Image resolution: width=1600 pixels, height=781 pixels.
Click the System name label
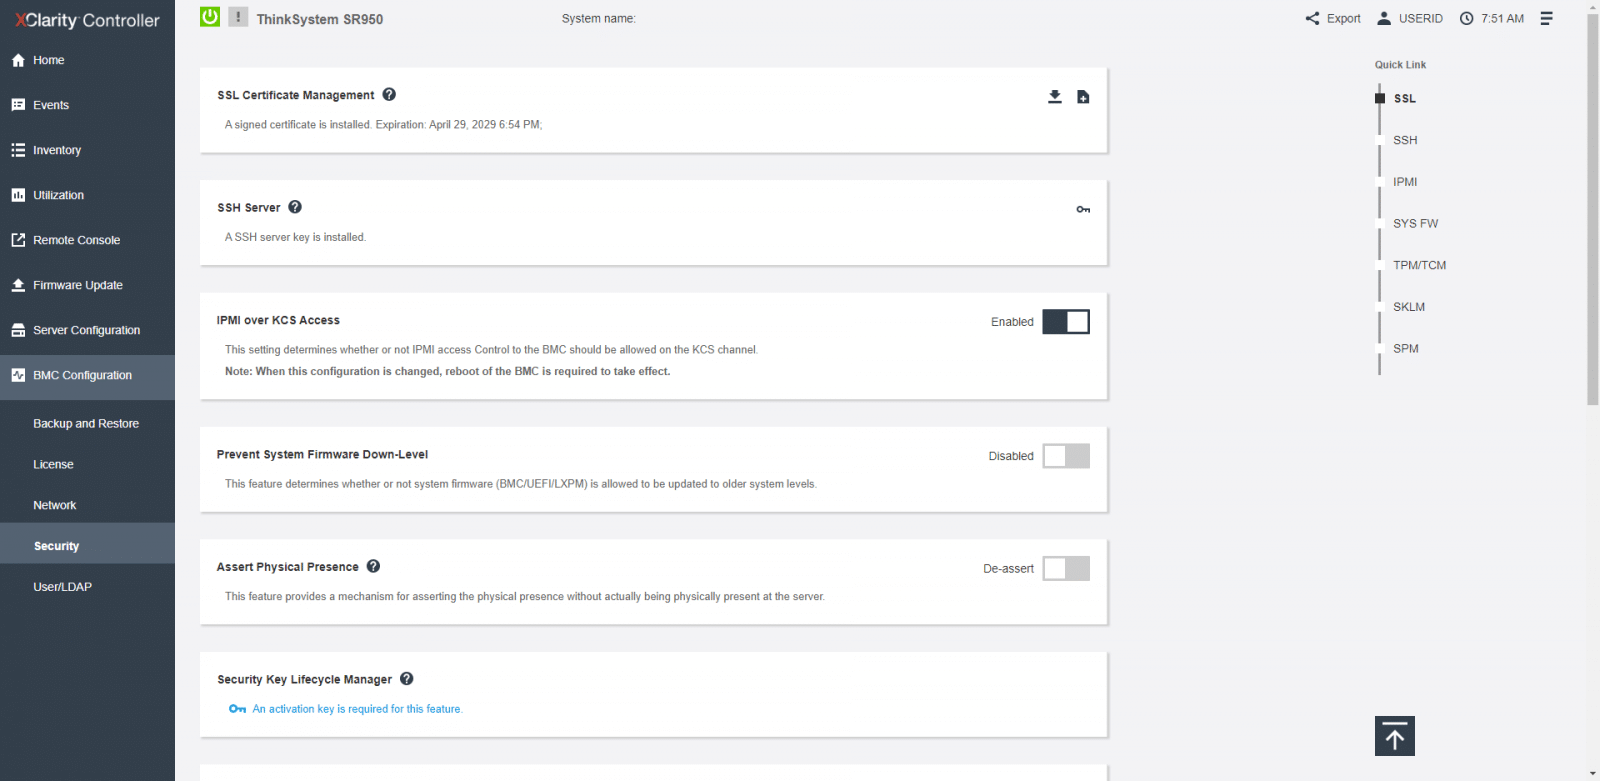coord(598,18)
